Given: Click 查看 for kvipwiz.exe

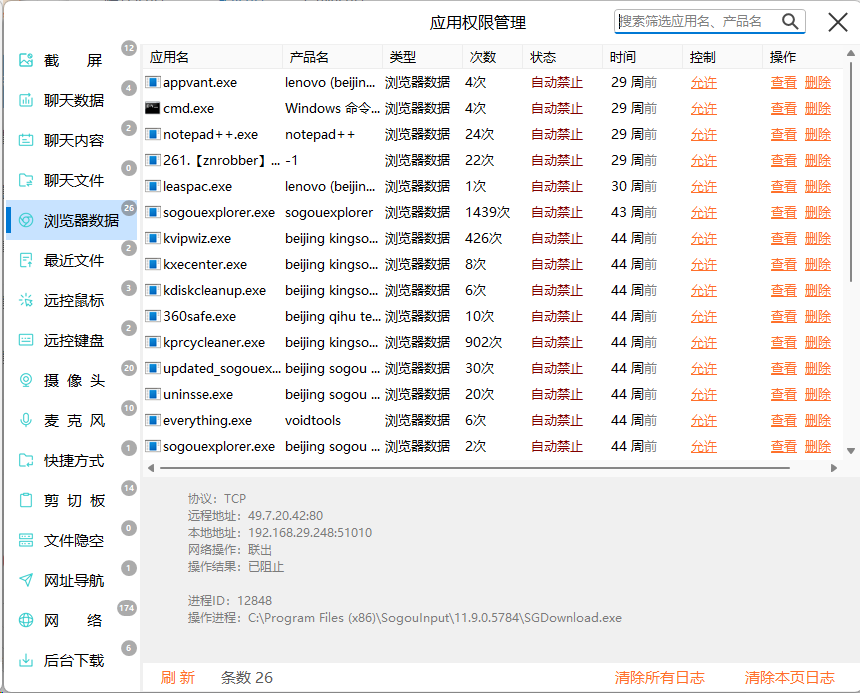Looking at the screenshot, I should 783,238.
